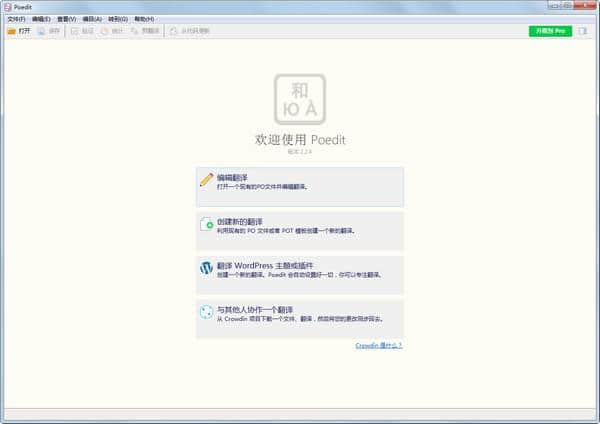Open the 转到(G) menu

[x=118, y=19]
